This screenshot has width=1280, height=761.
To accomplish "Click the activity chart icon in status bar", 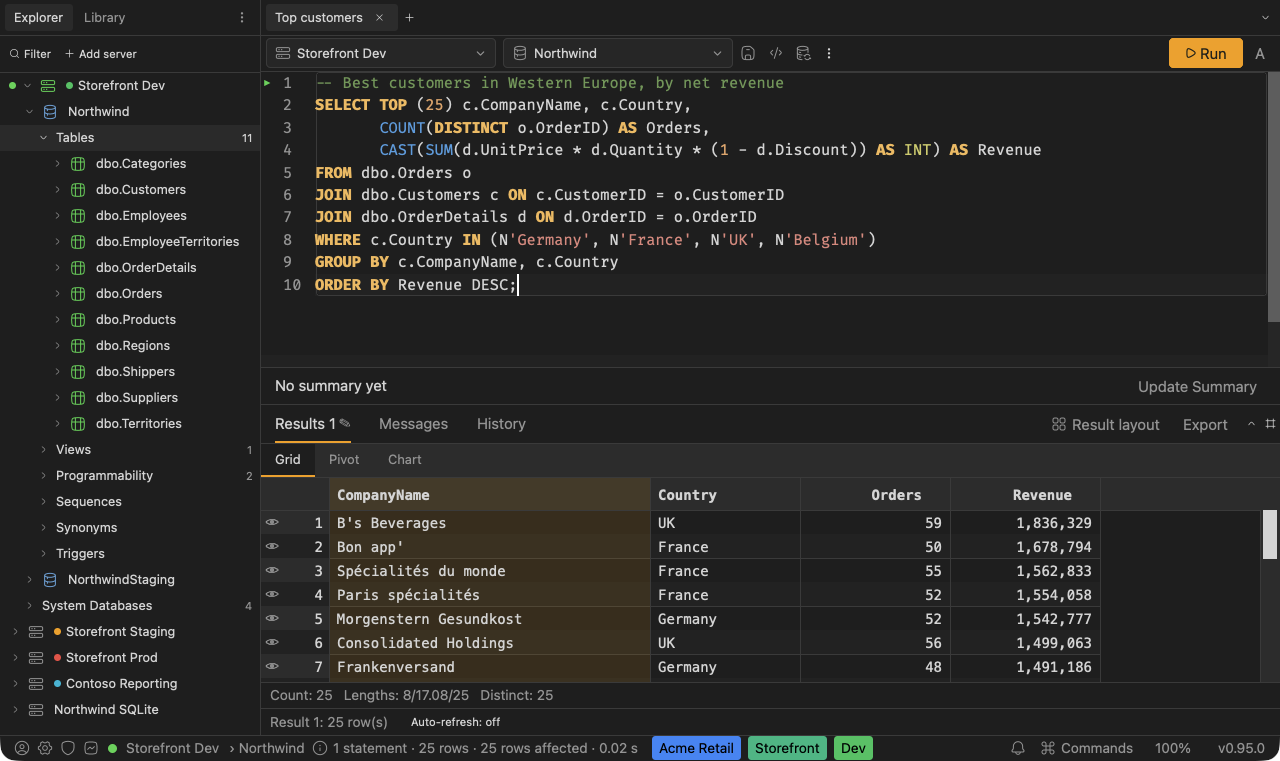I will [x=91, y=748].
